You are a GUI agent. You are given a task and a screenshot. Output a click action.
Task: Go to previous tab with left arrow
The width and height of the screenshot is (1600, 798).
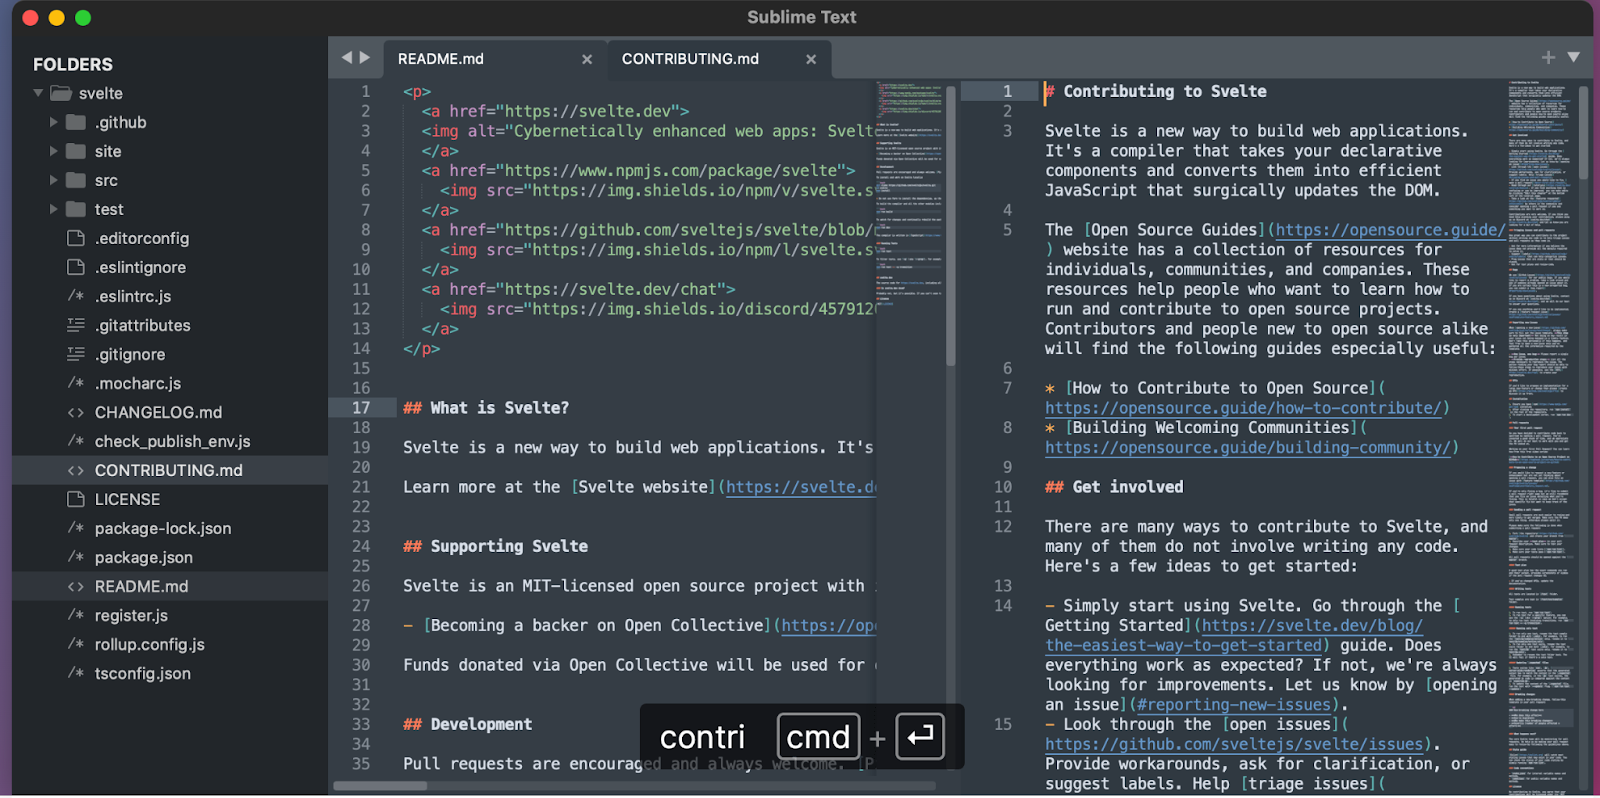(x=347, y=58)
